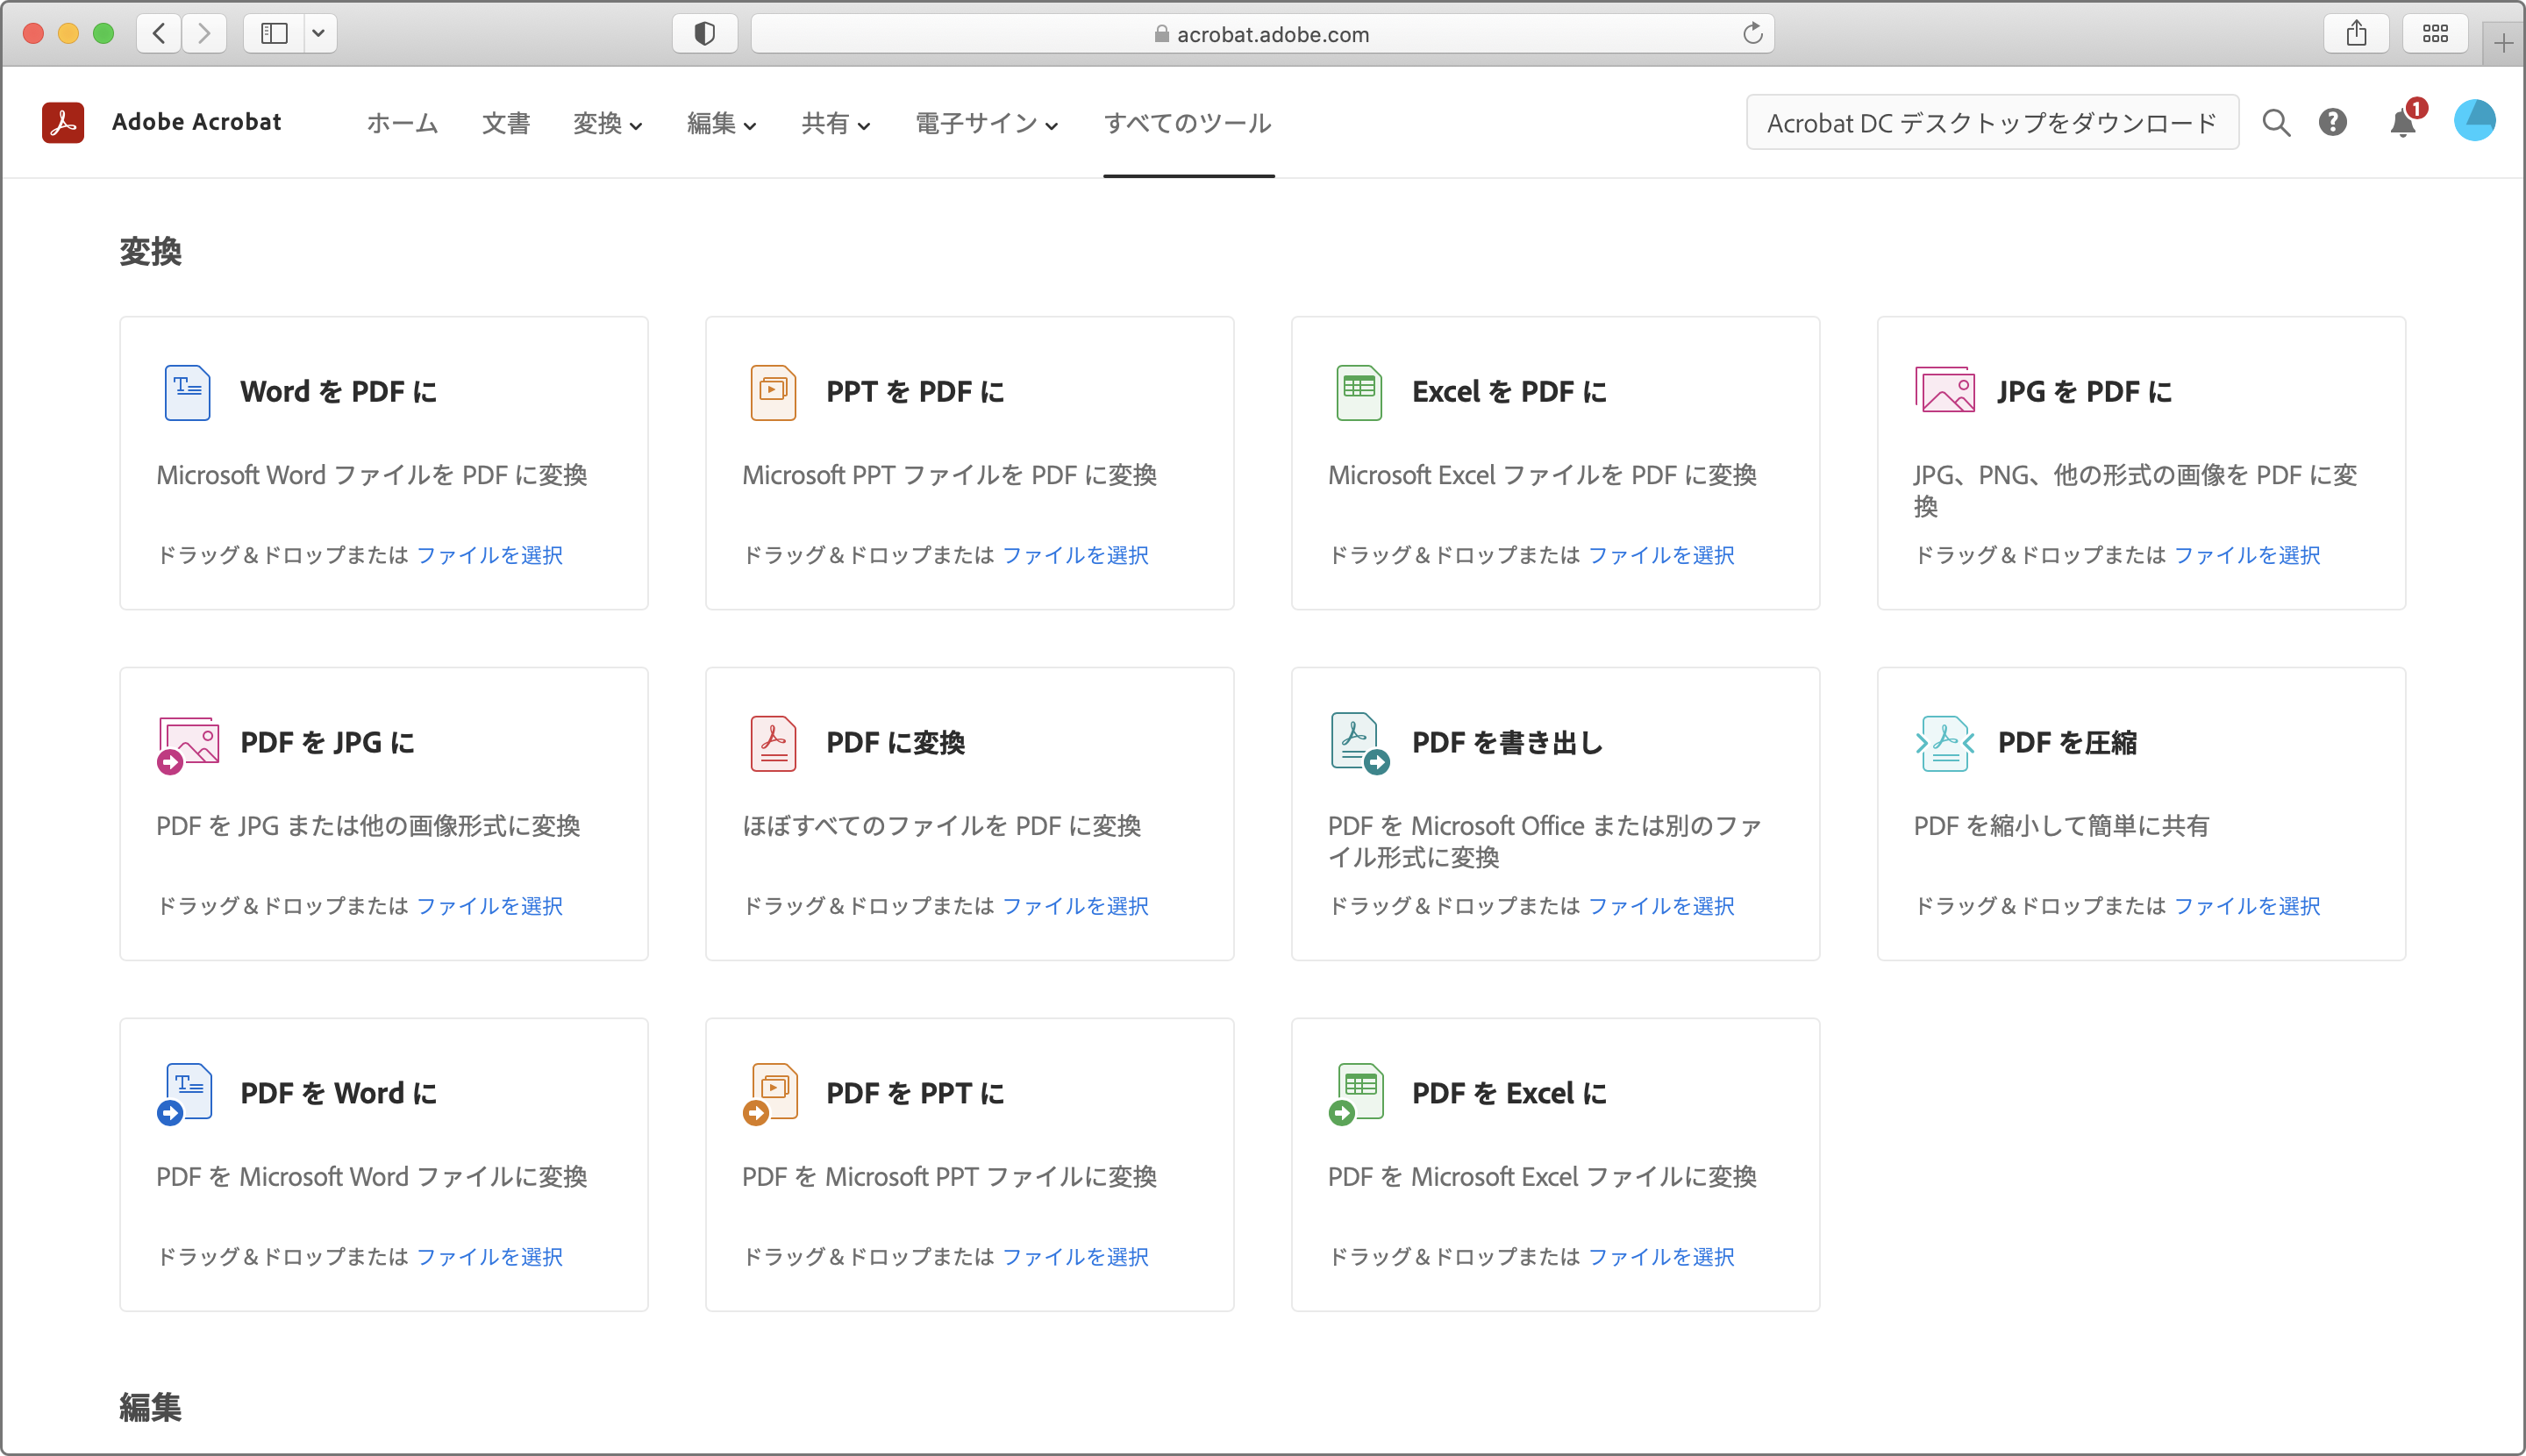Click the Adobe Acrobat brand name text
This screenshot has width=2526, height=1456.
[x=197, y=122]
